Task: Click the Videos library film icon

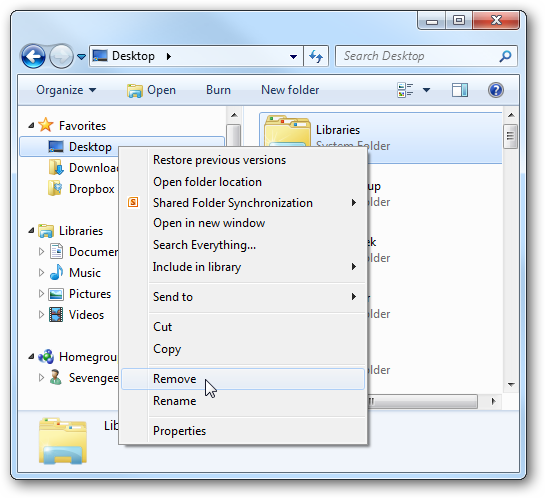Action: tap(56, 315)
